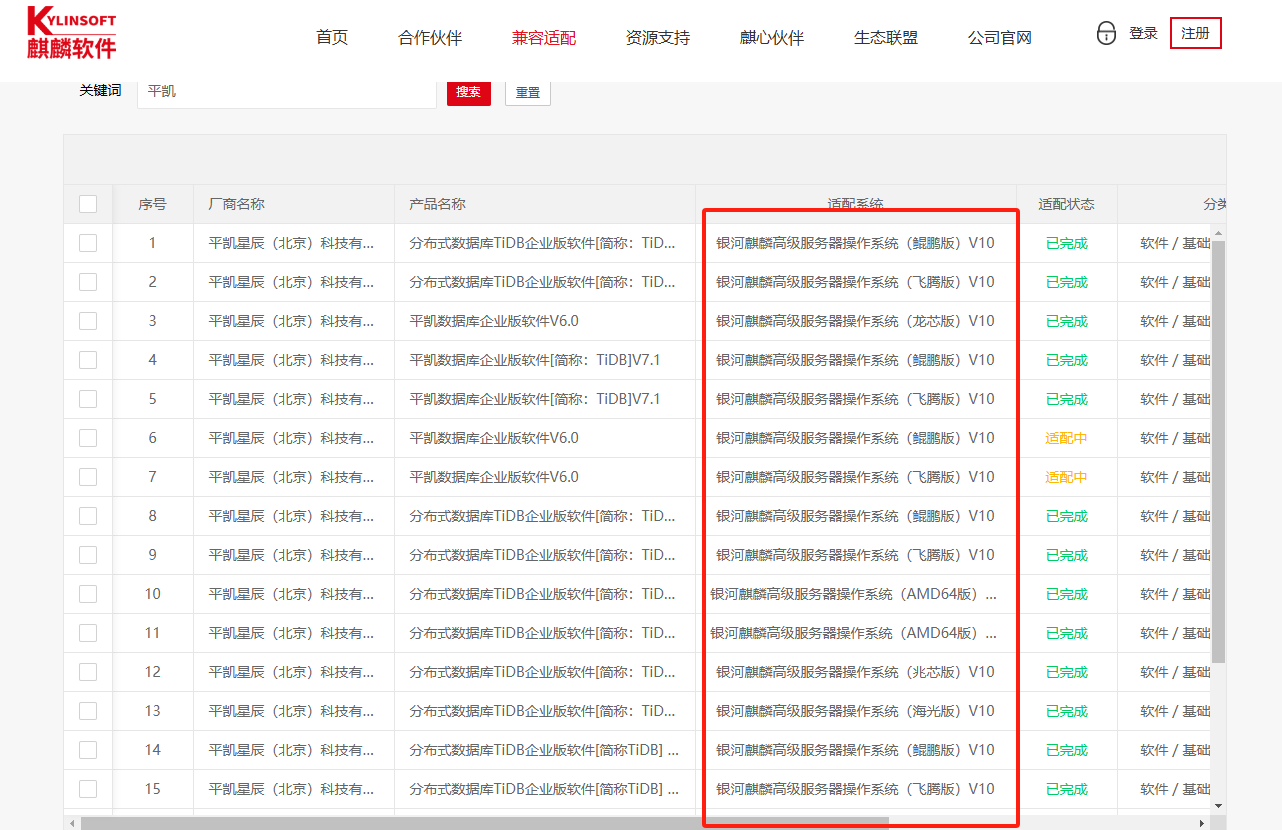Click the 注册 register button
The width and height of the screenshot is (1282, 830).
[1195, 33]
